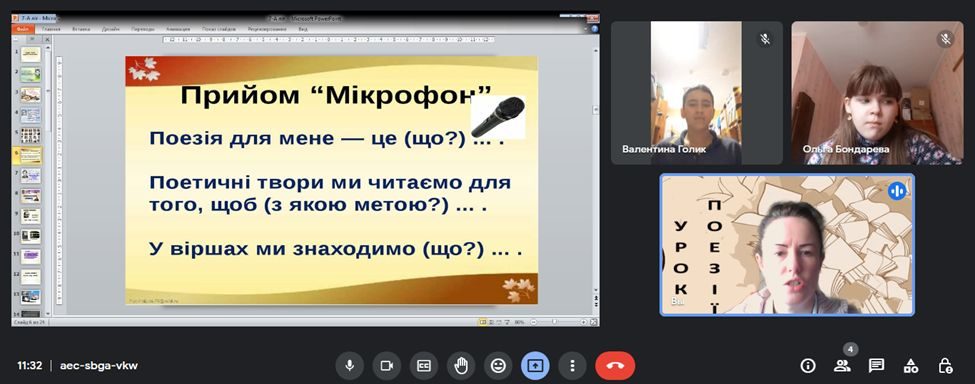
Task: Select Ольга Бондарева's video tile
Action: (x=877, y=93)
